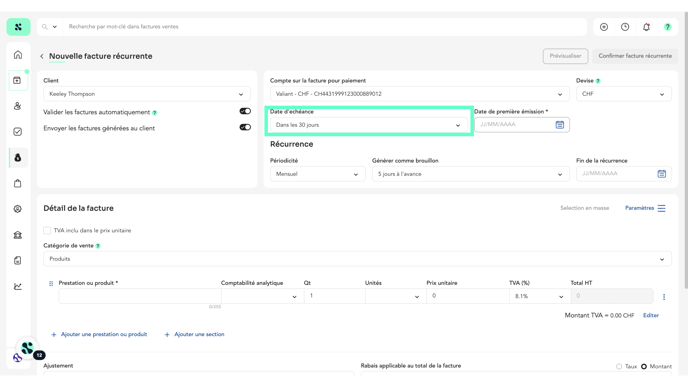Open the Client dropdown showing Keeley Thompson
Image resolution: width=688 pixels, height=387 pixels.
pos(147,94)
